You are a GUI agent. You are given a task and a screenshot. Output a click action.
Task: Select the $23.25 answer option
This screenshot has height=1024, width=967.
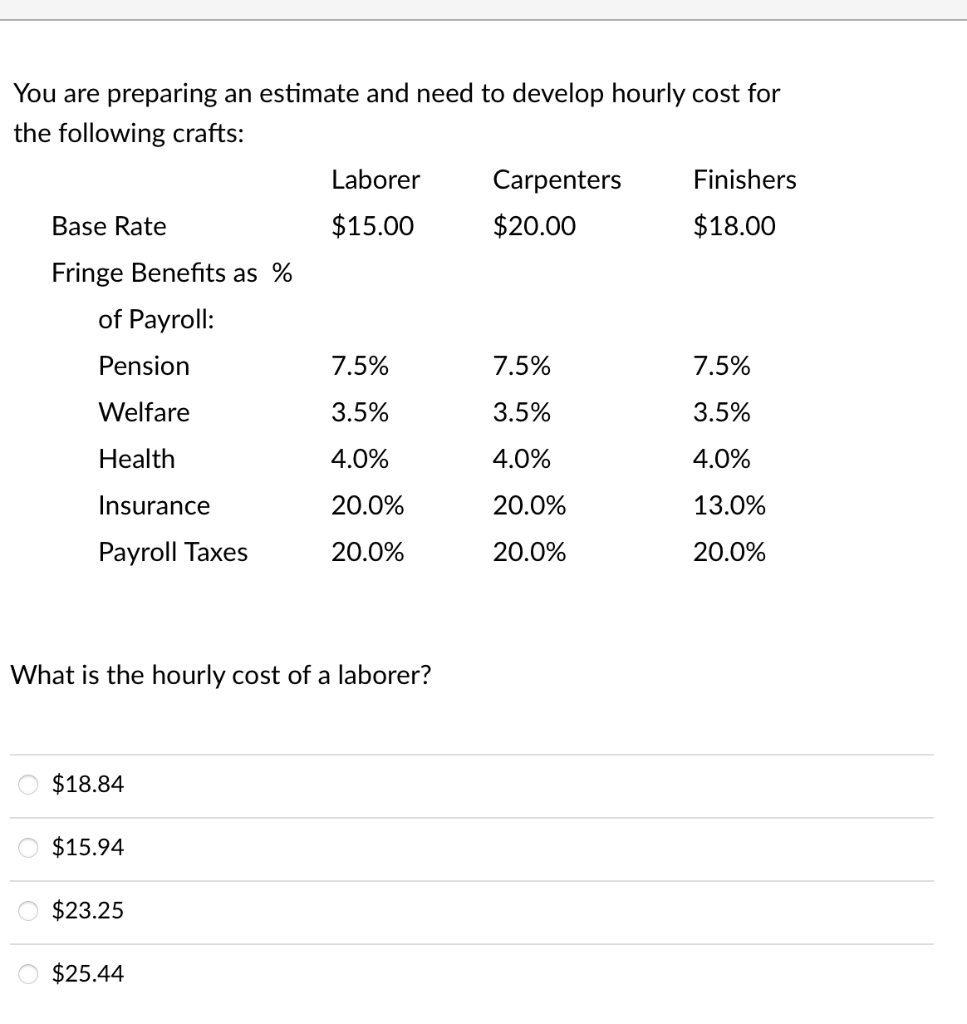click(x=25, y=910)
